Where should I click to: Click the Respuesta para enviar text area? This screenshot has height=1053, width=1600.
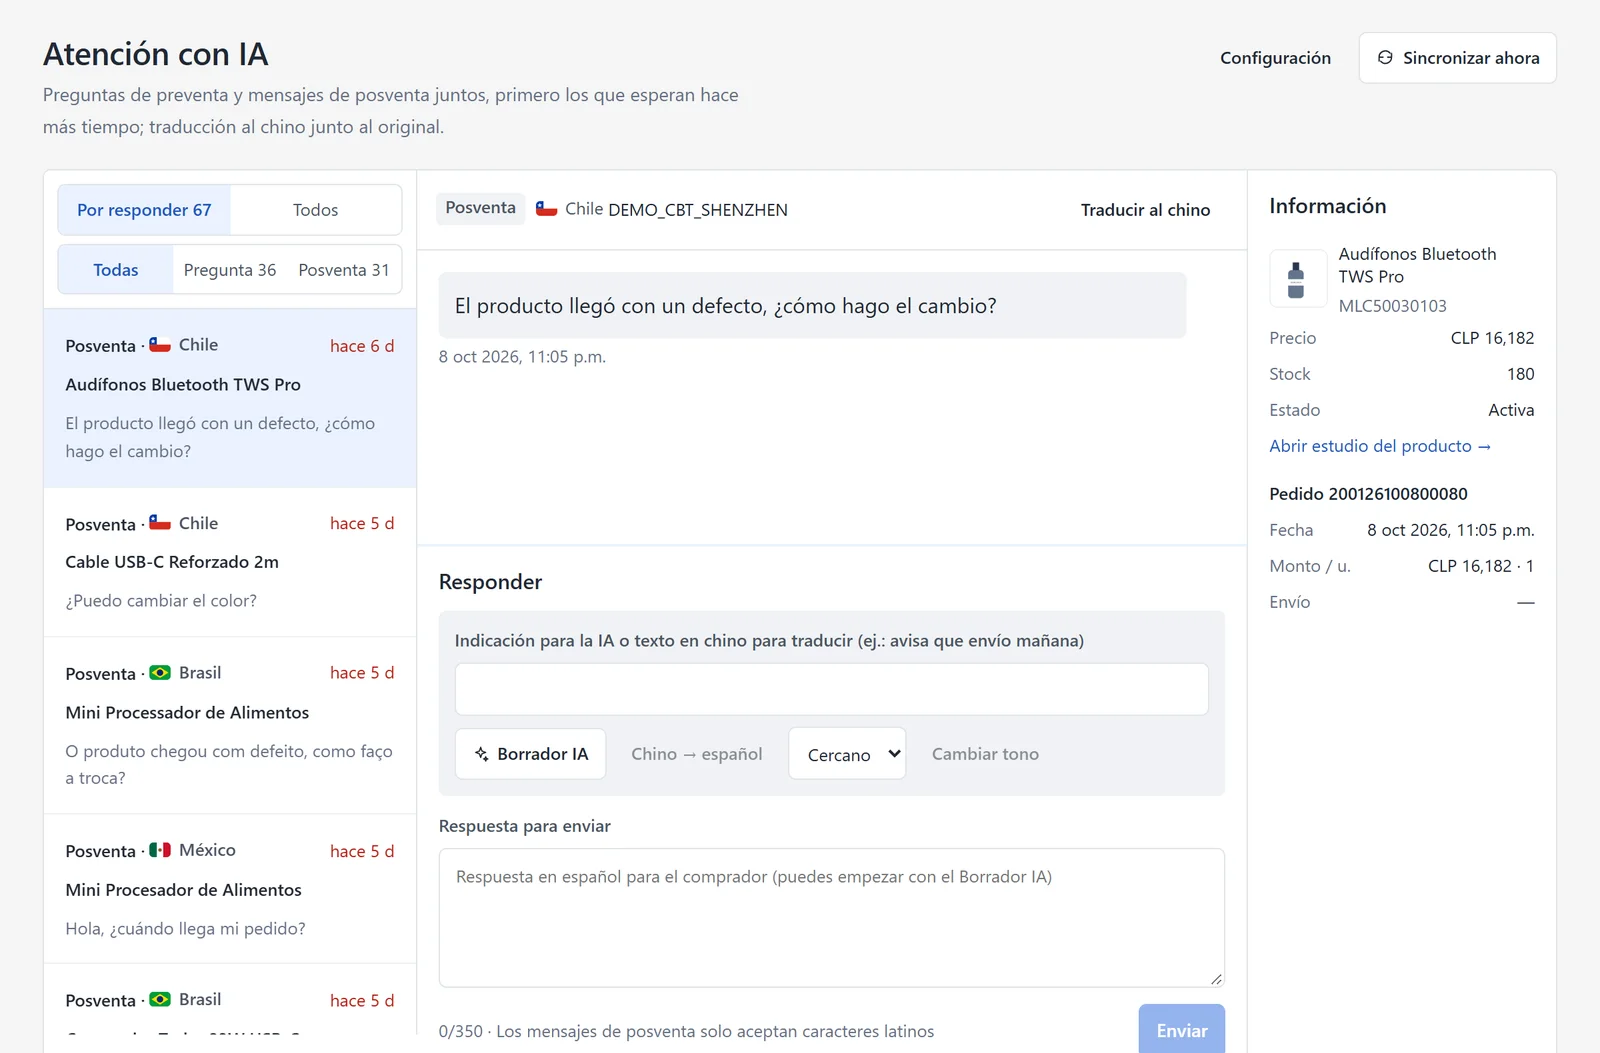click(831, 918)
